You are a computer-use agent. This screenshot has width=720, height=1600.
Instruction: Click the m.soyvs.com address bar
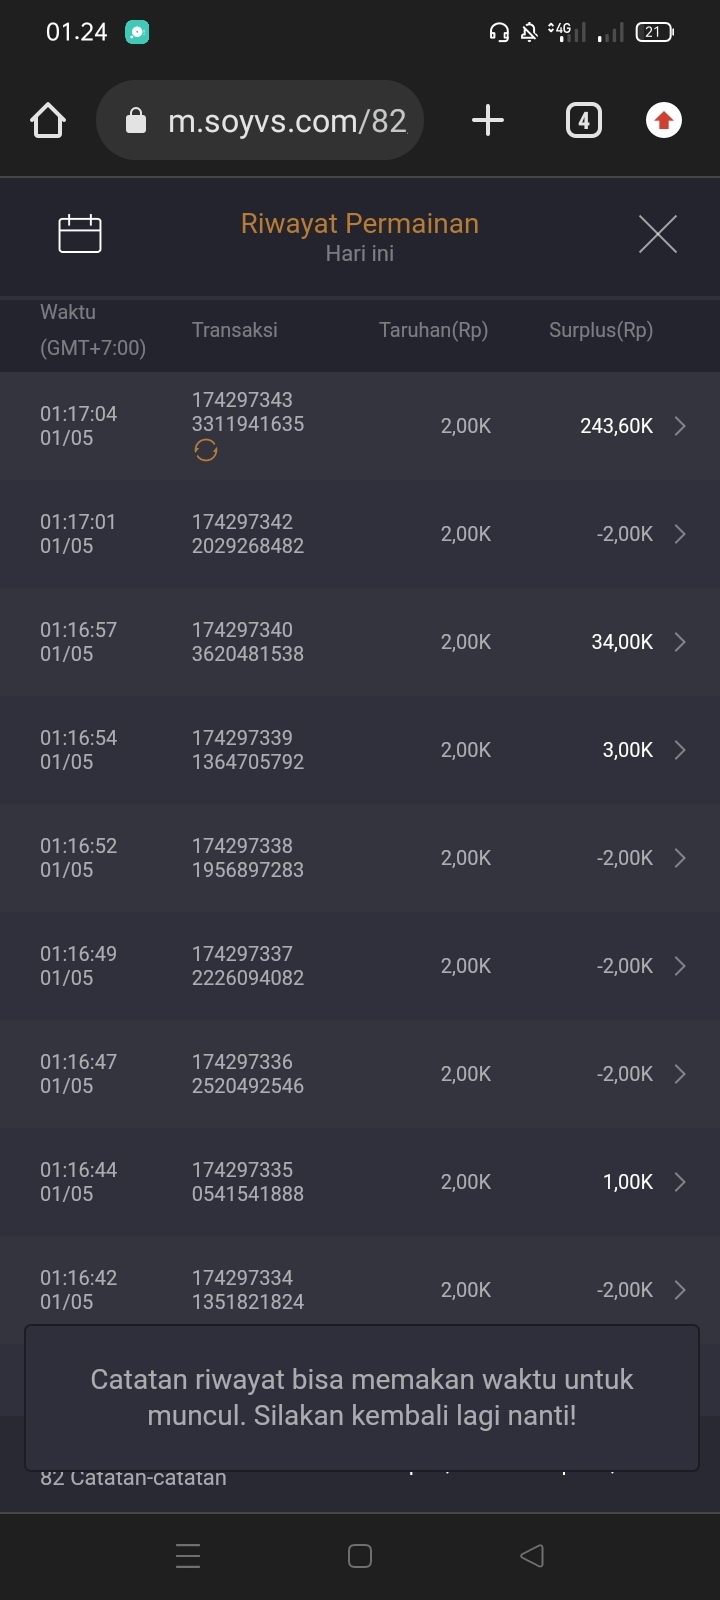[x=286, y=121]
